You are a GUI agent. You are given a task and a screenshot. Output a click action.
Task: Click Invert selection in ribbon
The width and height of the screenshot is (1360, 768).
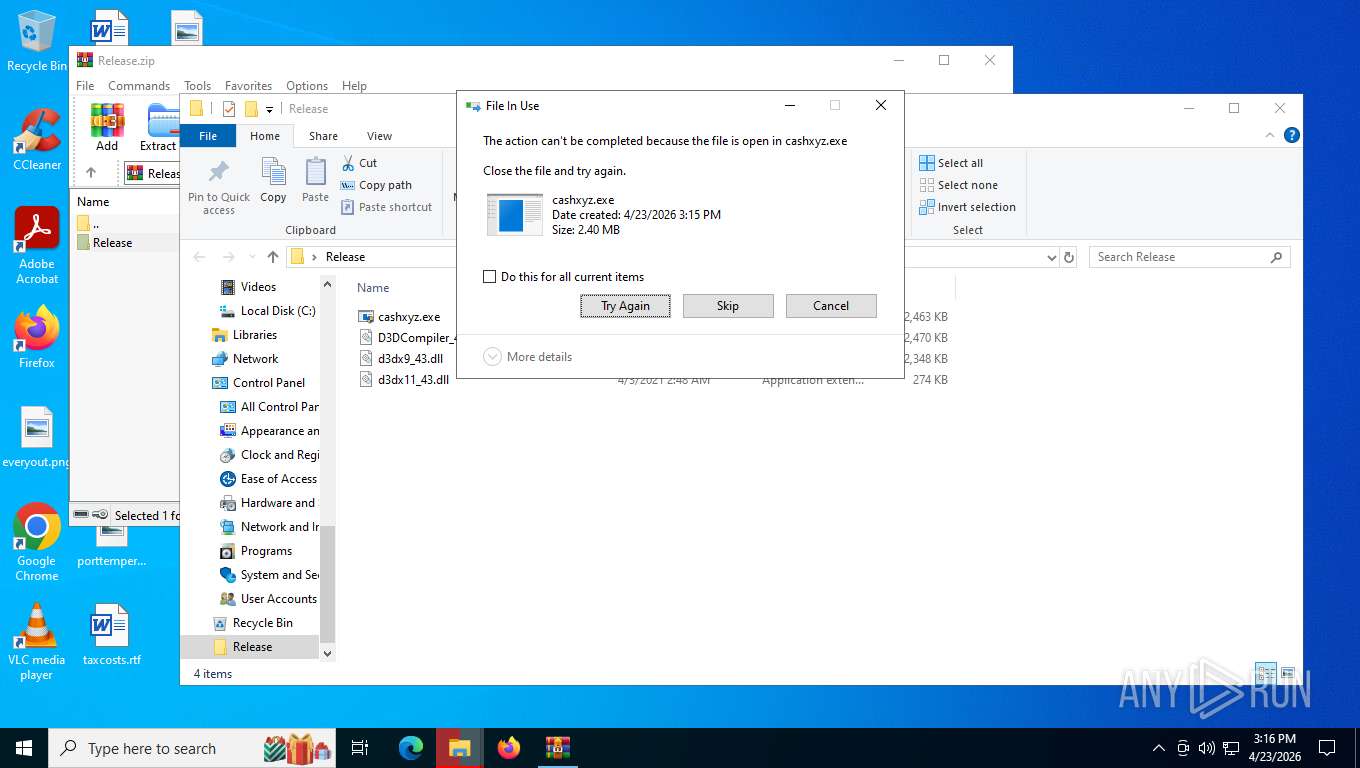(967, 207)
